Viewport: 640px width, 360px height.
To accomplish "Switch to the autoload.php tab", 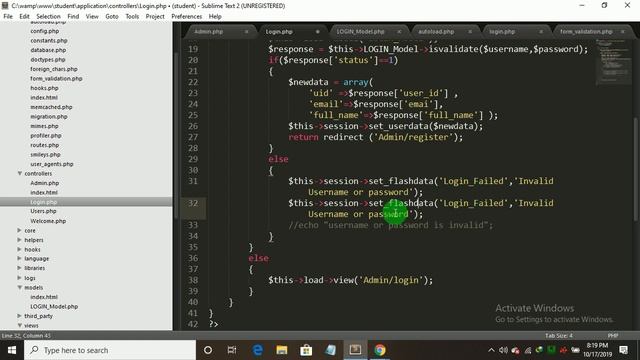I will [436, 31].
